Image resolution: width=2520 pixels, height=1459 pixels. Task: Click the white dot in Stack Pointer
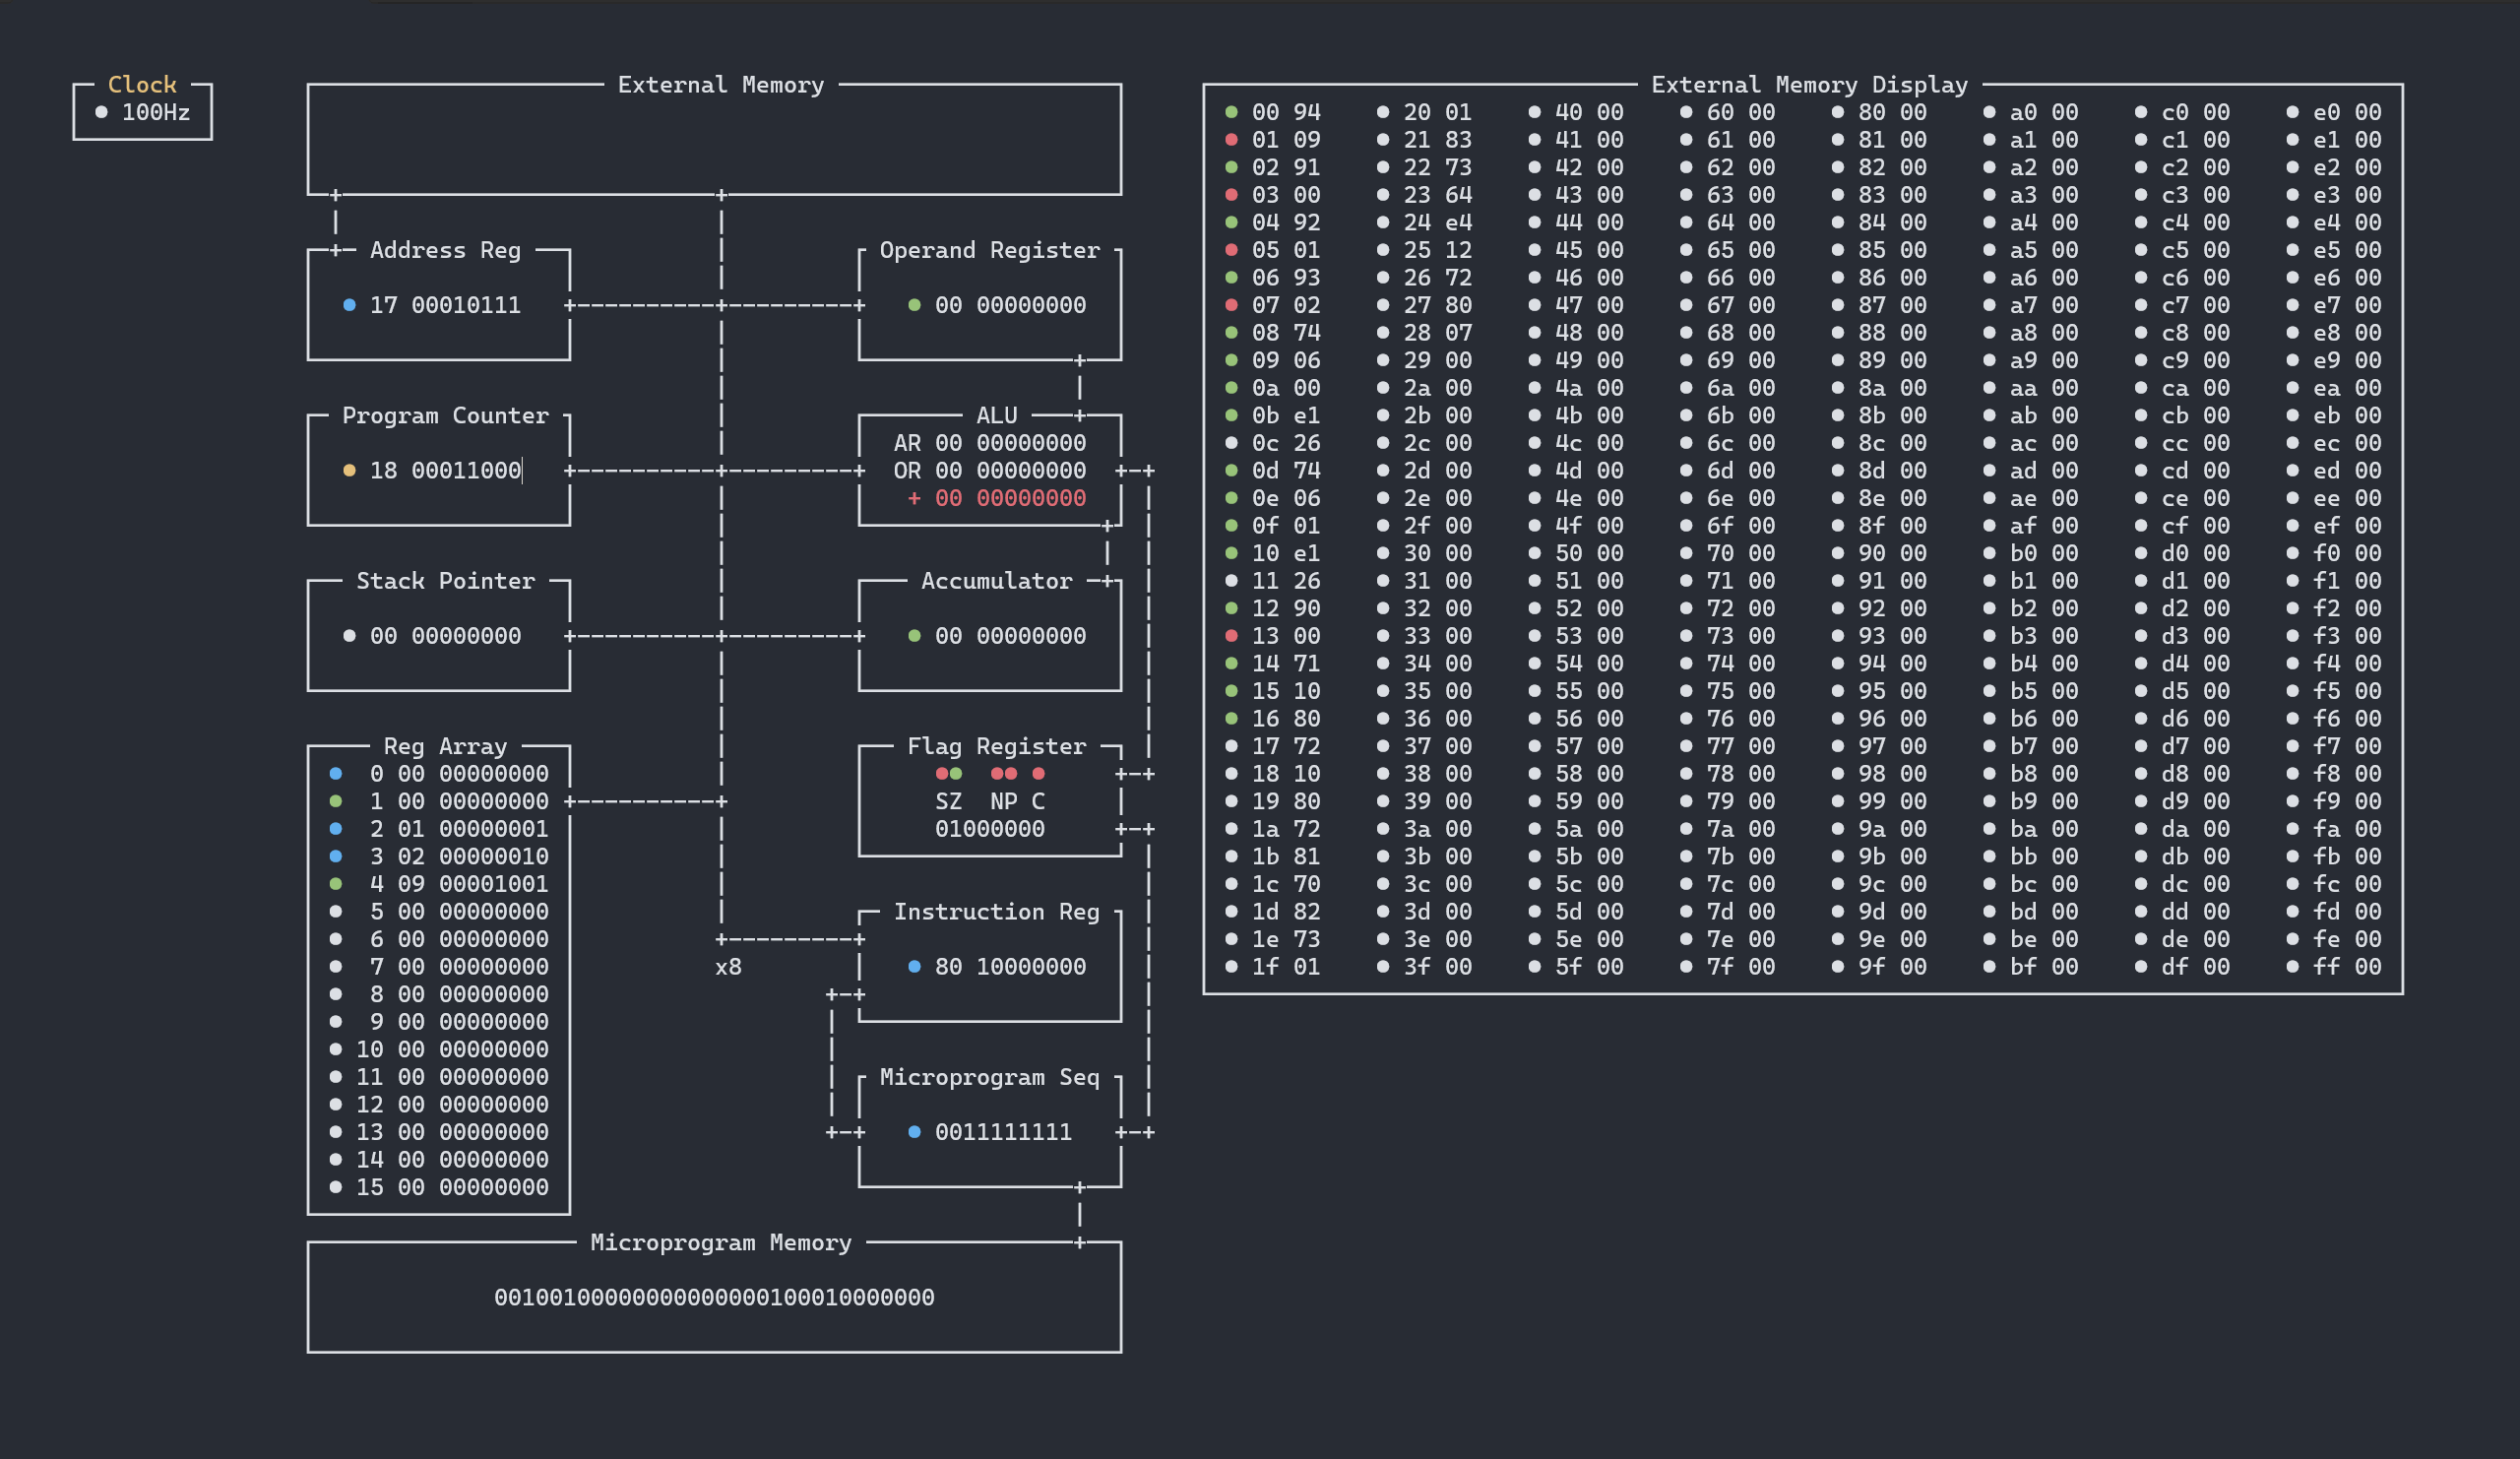(349, 636)
